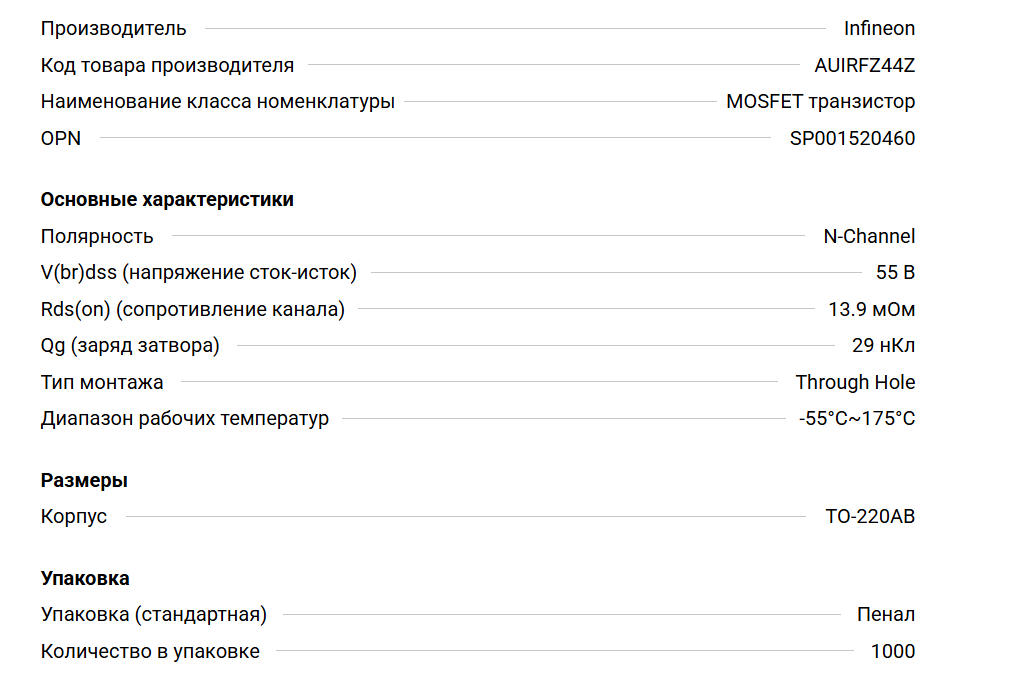This screenshot has width=1025, height=674.
Task: Click the 13.9 мОм resistance value
Action: click(x=871, y=310)
